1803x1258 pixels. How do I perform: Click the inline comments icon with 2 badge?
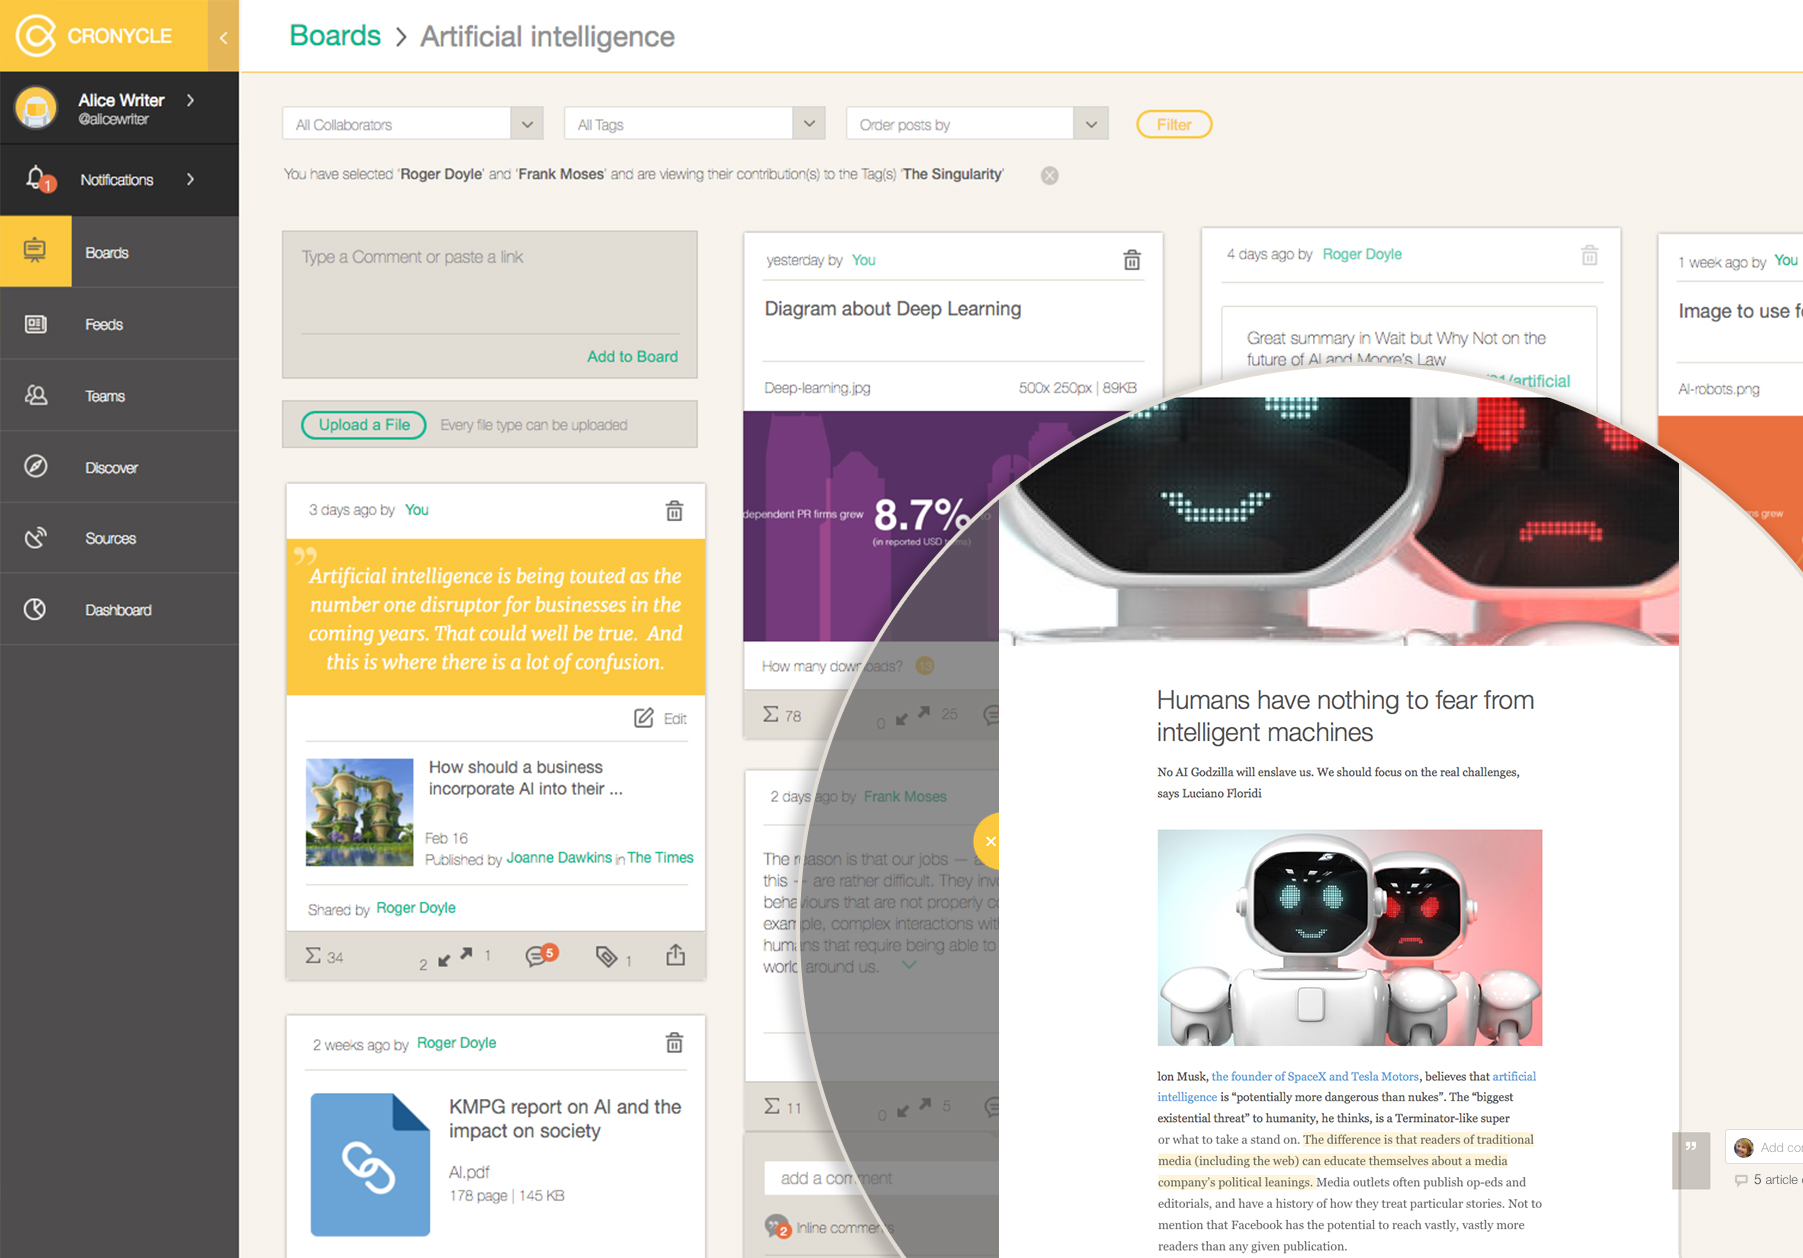coord(777,1226)
